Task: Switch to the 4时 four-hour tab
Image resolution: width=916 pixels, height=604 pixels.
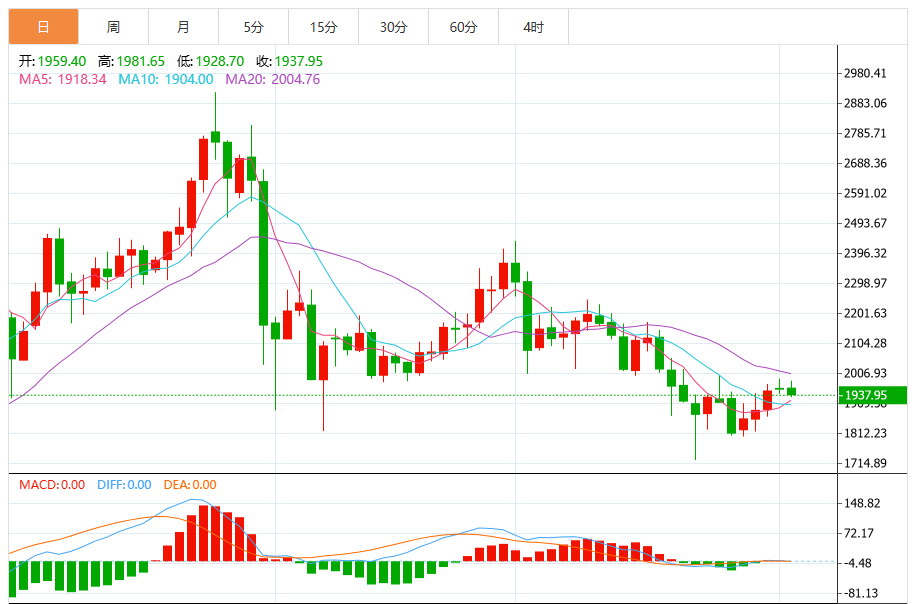Action: pos(534,27)
